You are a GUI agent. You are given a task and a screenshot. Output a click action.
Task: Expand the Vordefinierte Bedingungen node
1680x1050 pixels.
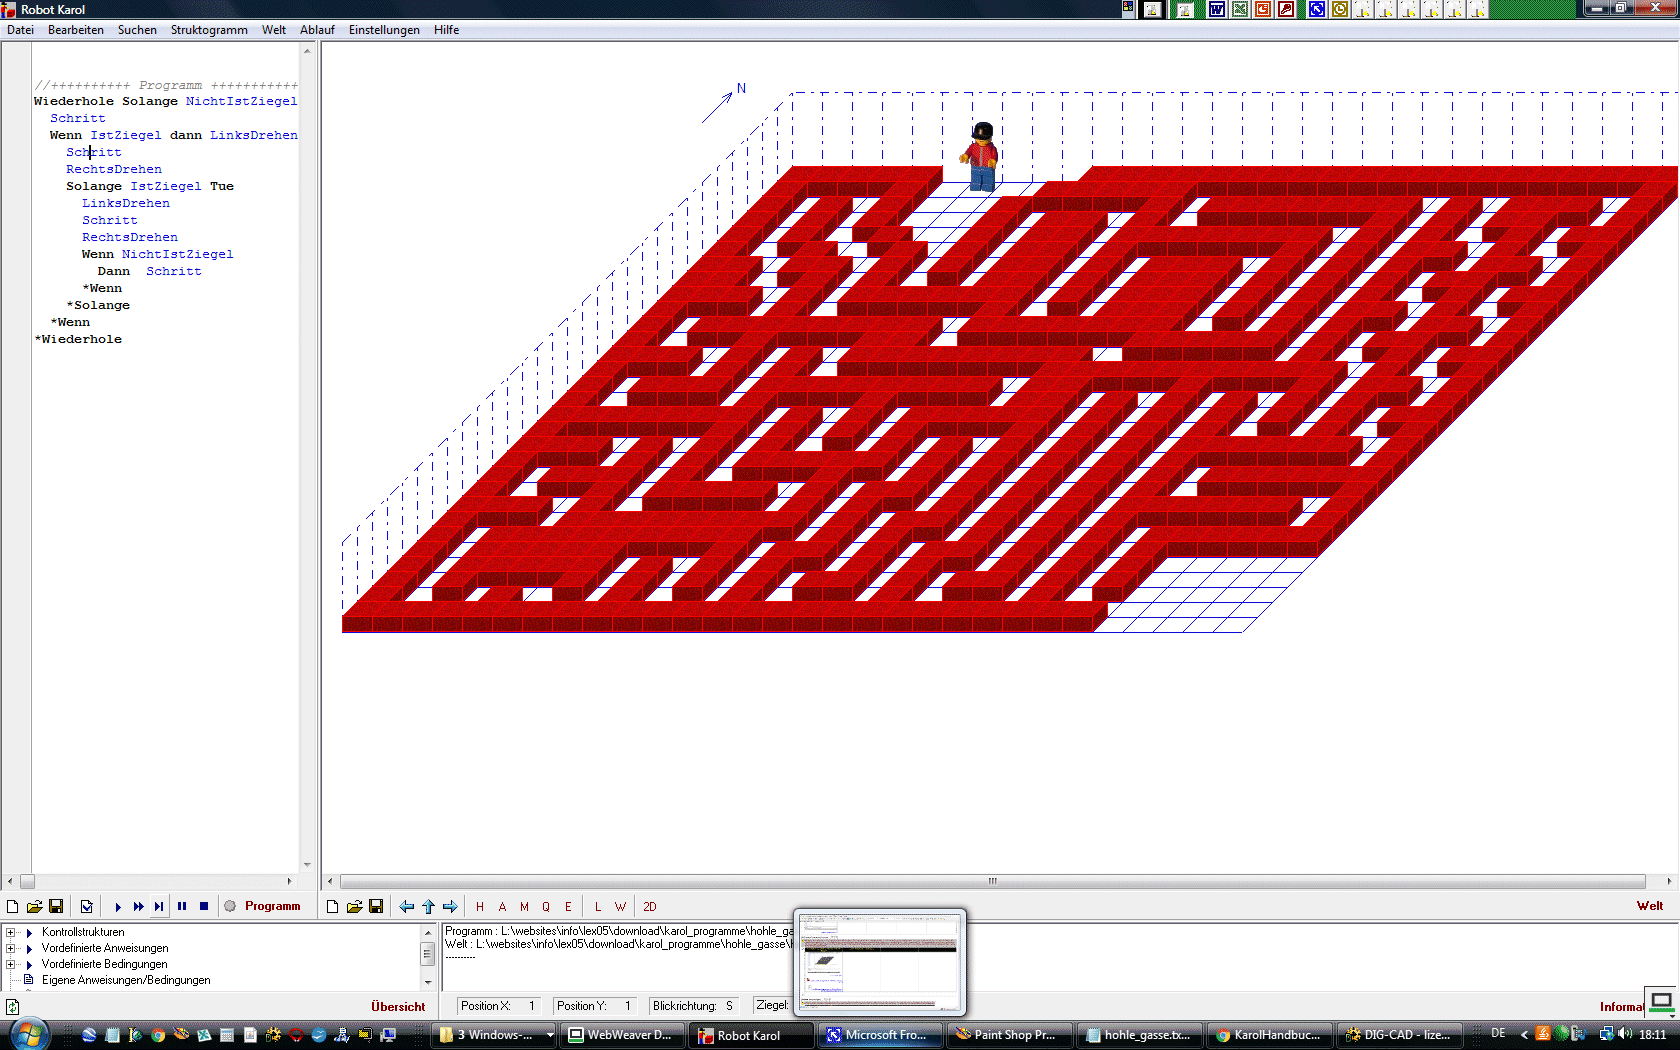click(x=11, y=964)
